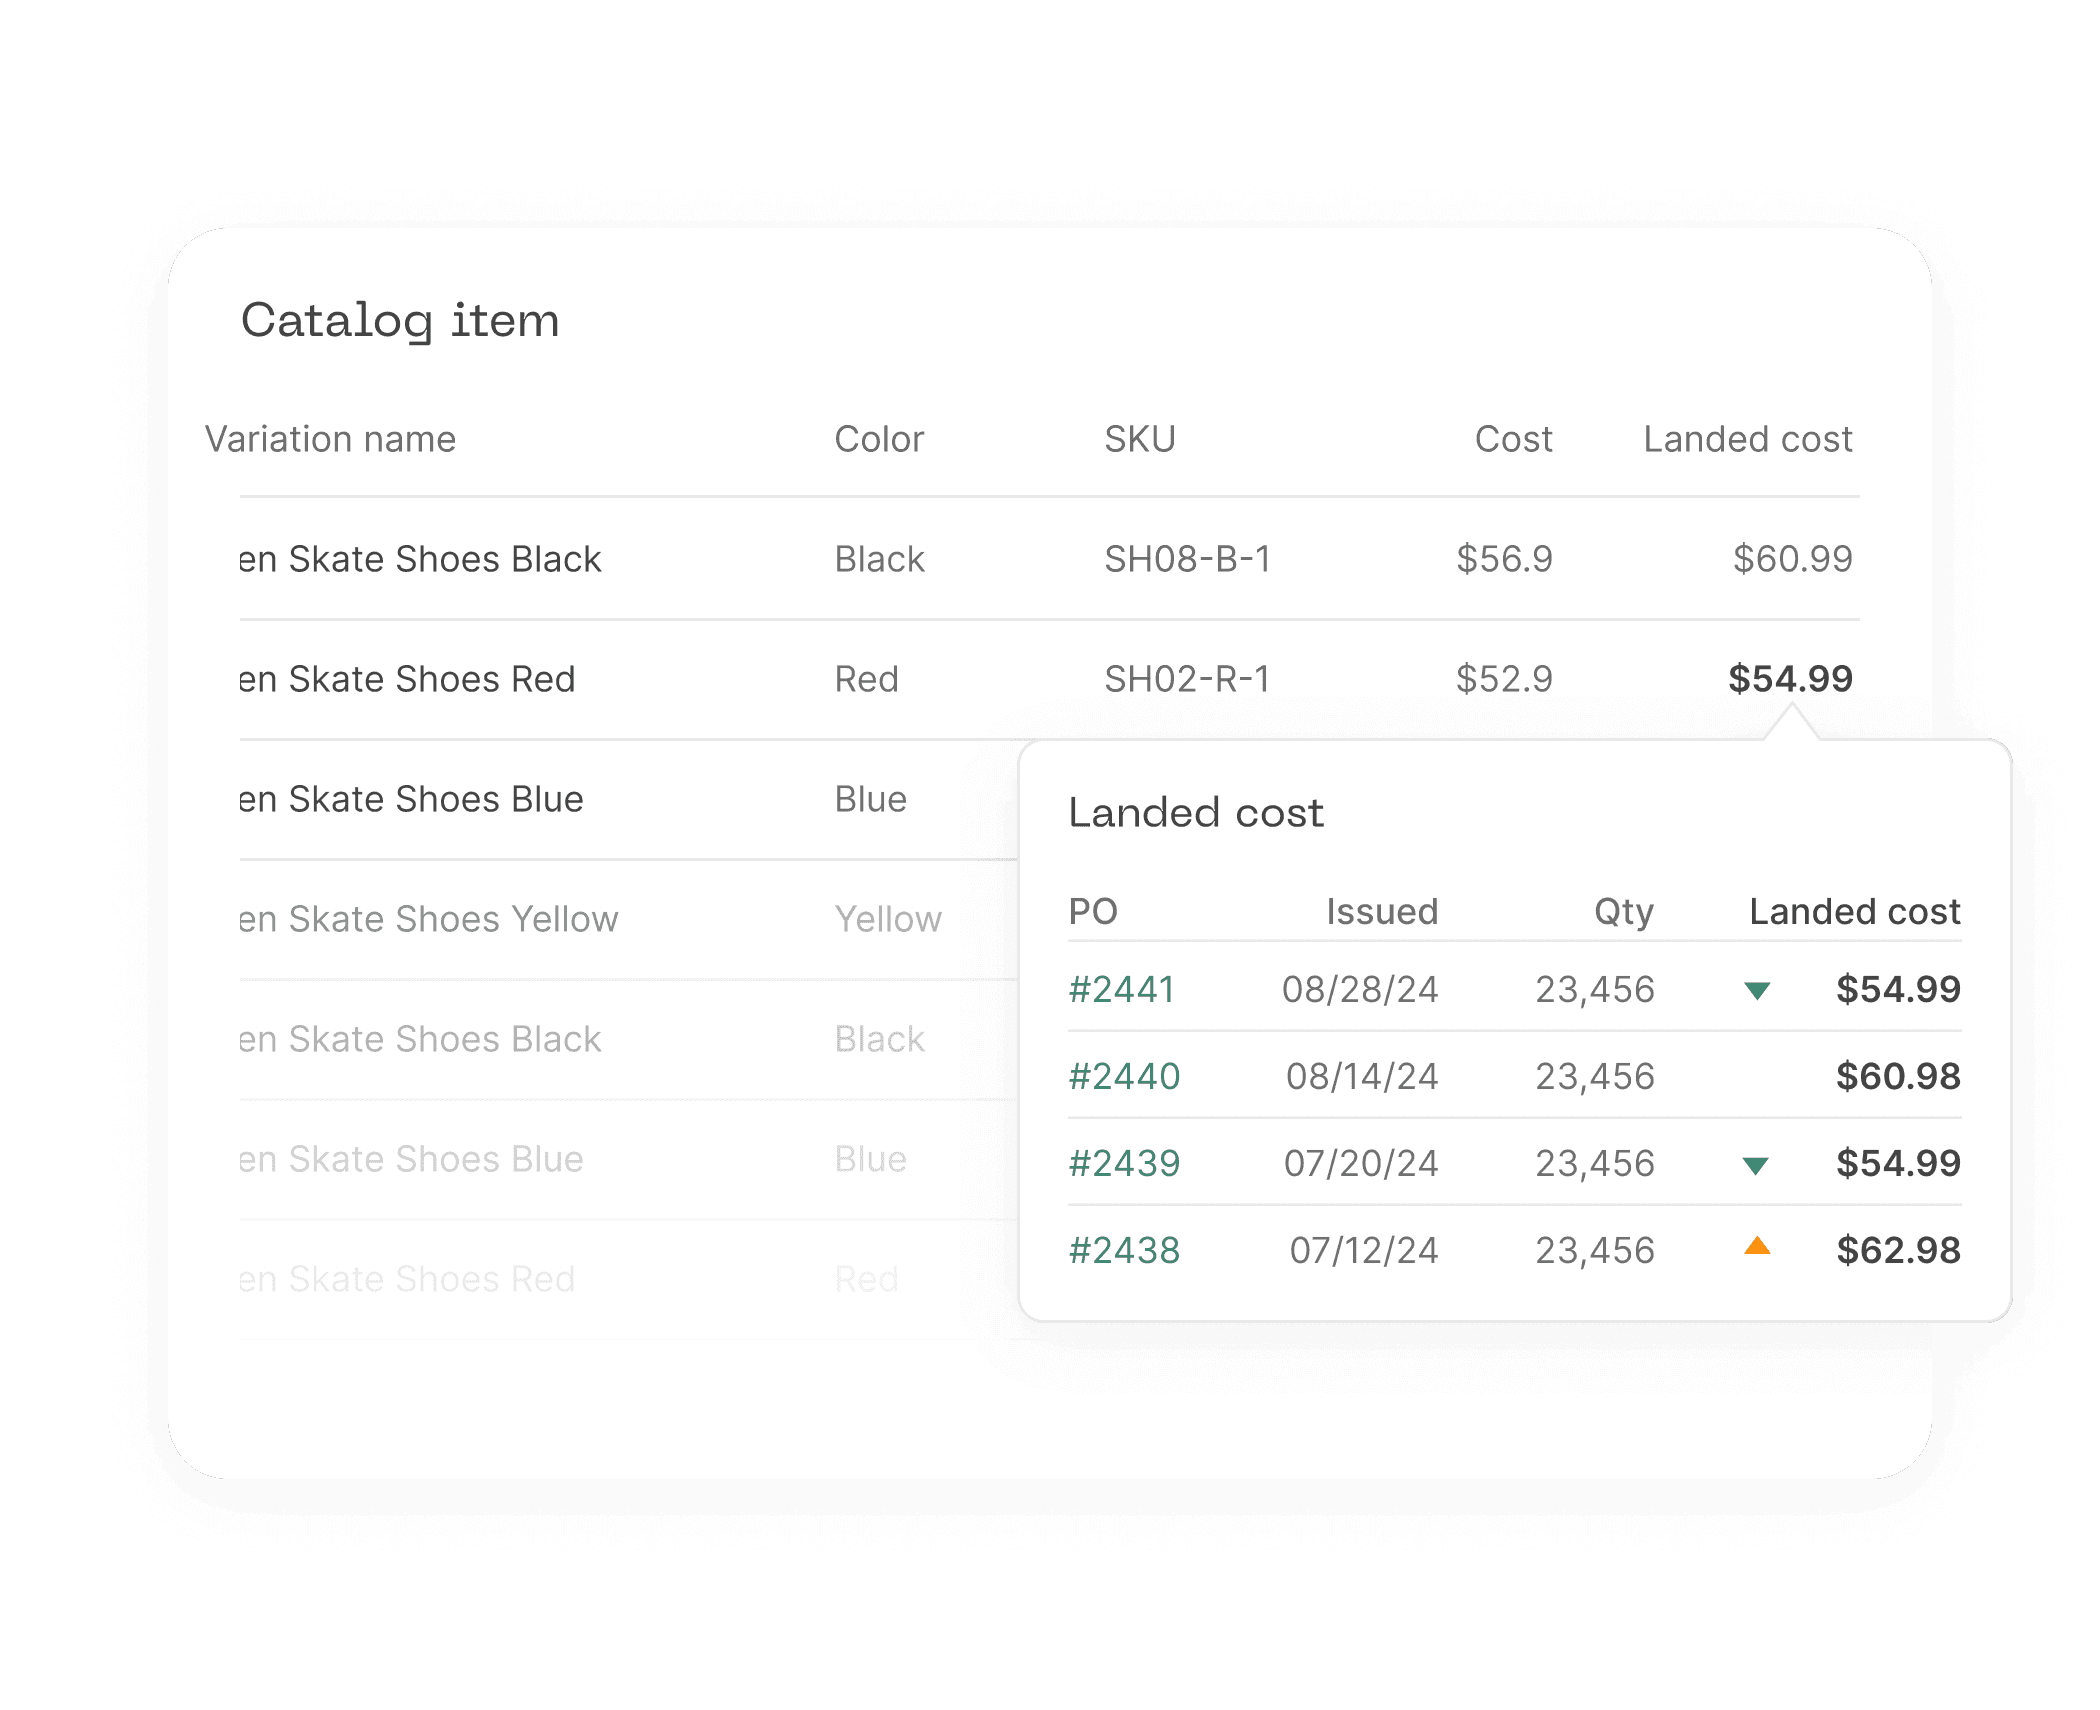The height and width of the screenshot is (1710, 2100).
Task: Select the Skate Shoes Black row SH08-B-1
Action: tap(420, 559)
